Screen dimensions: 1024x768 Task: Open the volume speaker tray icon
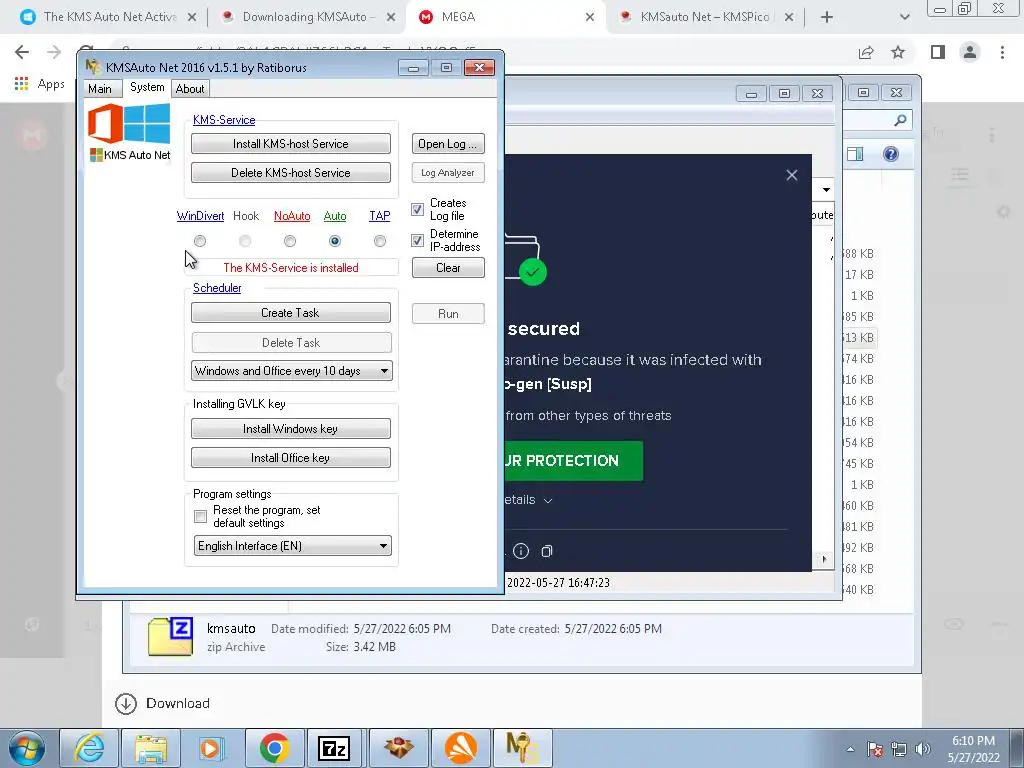click(x=923, y=749)
